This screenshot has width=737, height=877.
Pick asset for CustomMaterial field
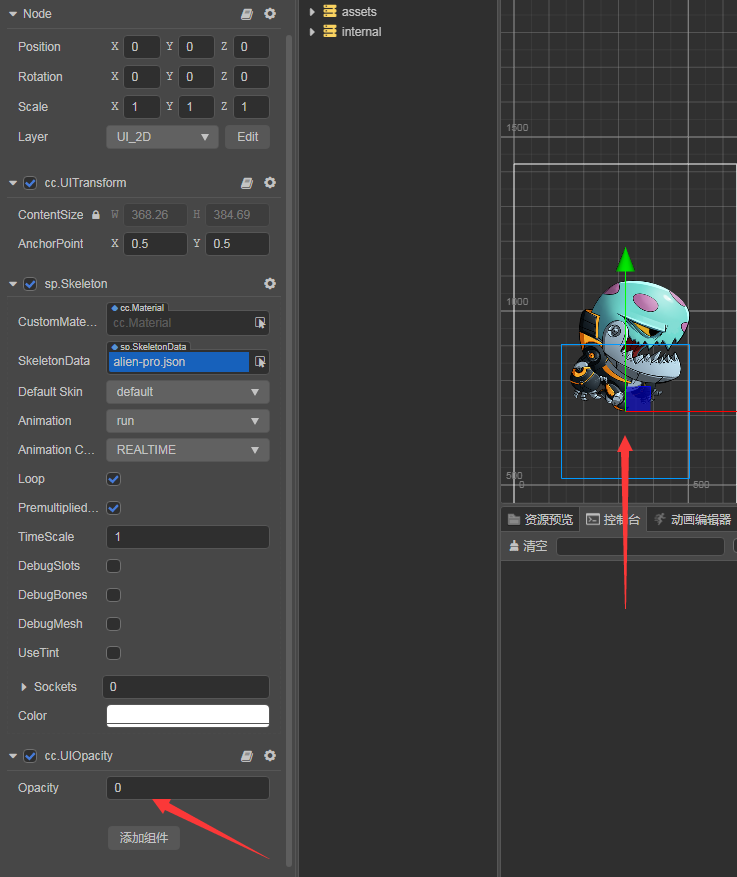tap(260, 323)
